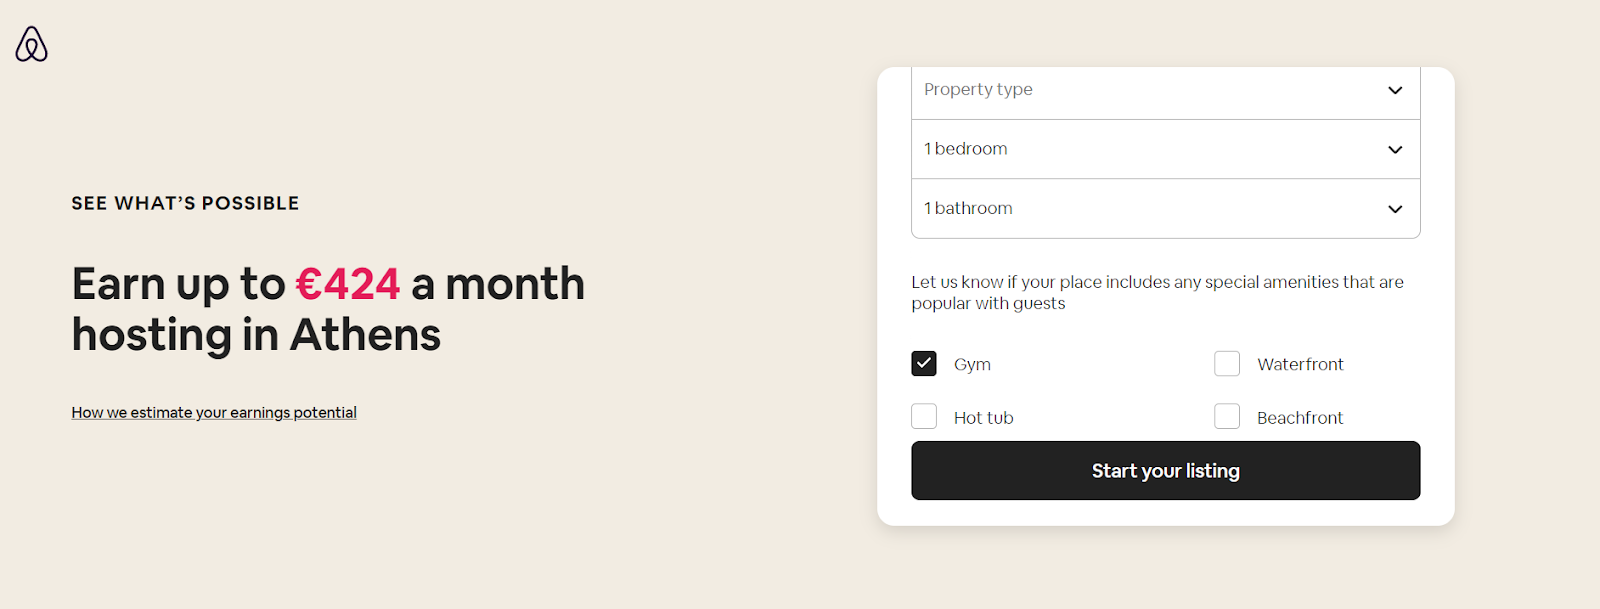Viewport: 1600px width, 609px height.
Task: Open how earnings potential is estimated
Action: pos(213,412)
